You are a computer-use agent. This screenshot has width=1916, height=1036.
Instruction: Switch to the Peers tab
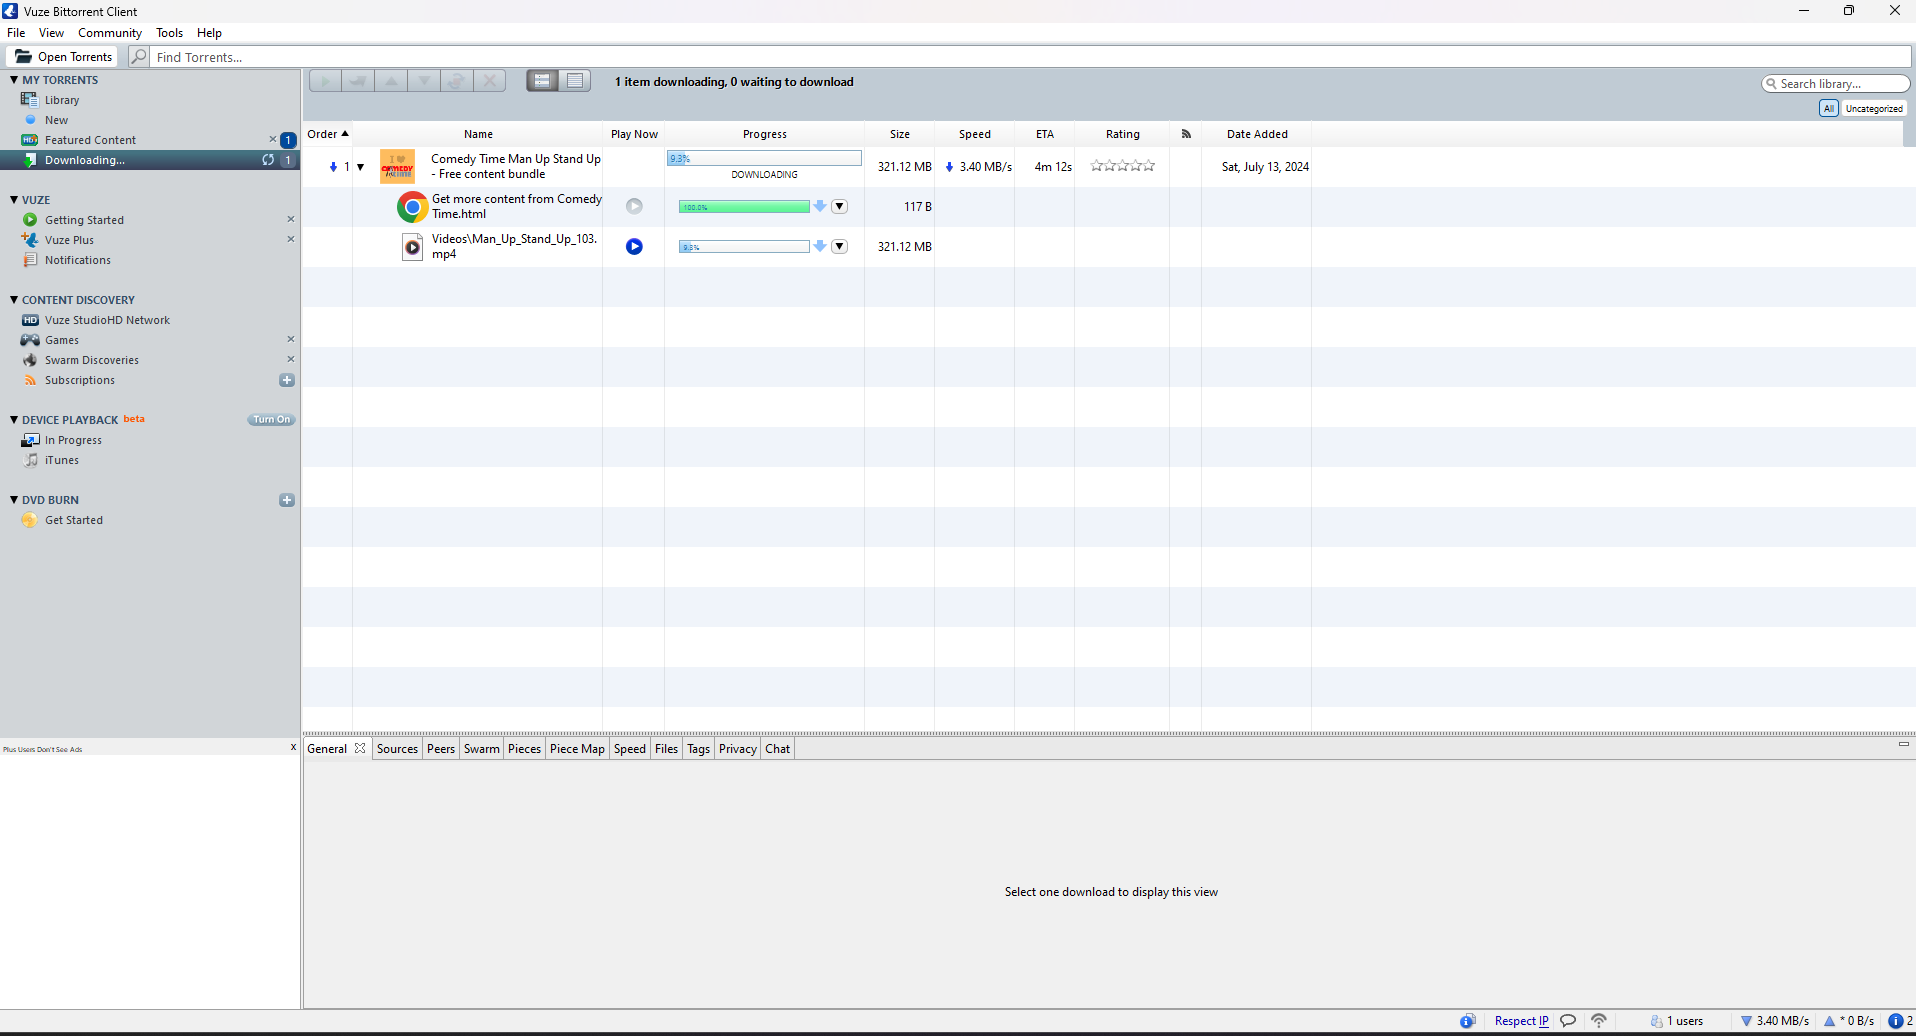(x=441, y=749)
